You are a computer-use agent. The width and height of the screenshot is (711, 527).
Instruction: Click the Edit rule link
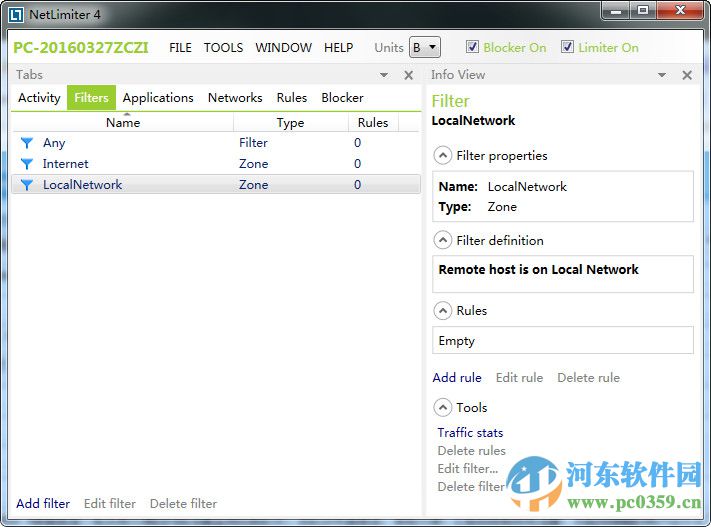click(x=519, y=377)
